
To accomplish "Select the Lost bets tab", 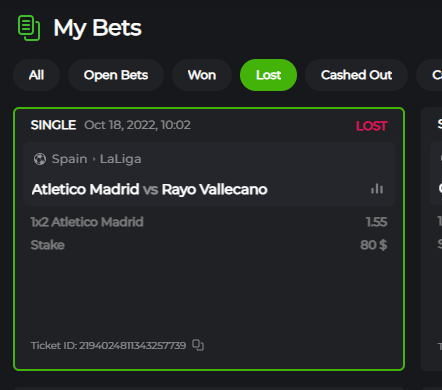I will coord(268,75).
